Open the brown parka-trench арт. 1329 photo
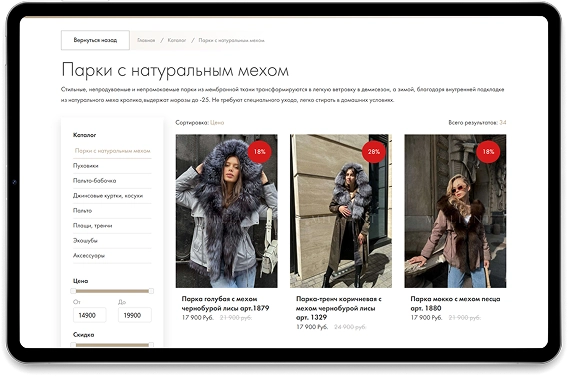This screenshot has height=376, width=569. pos(341,211)
